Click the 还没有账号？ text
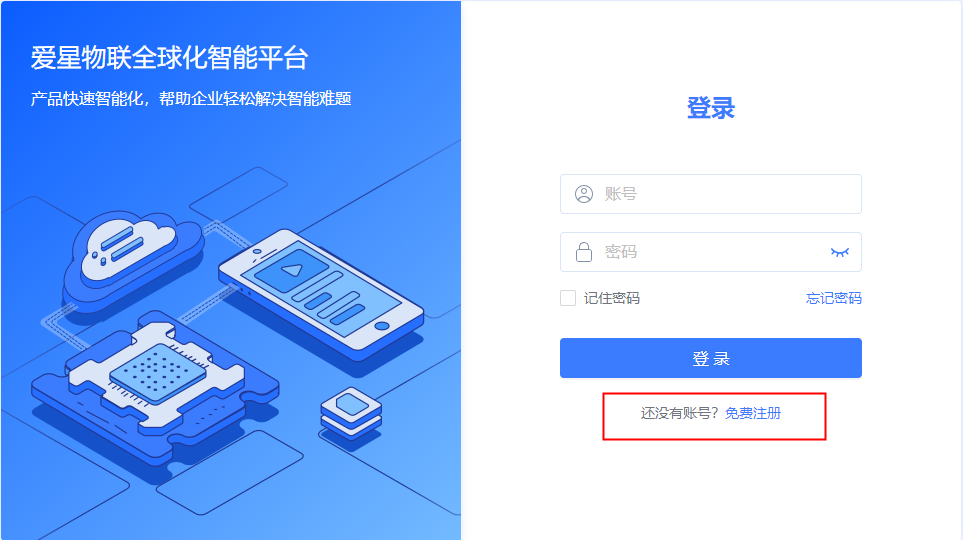 pos(680,413)
